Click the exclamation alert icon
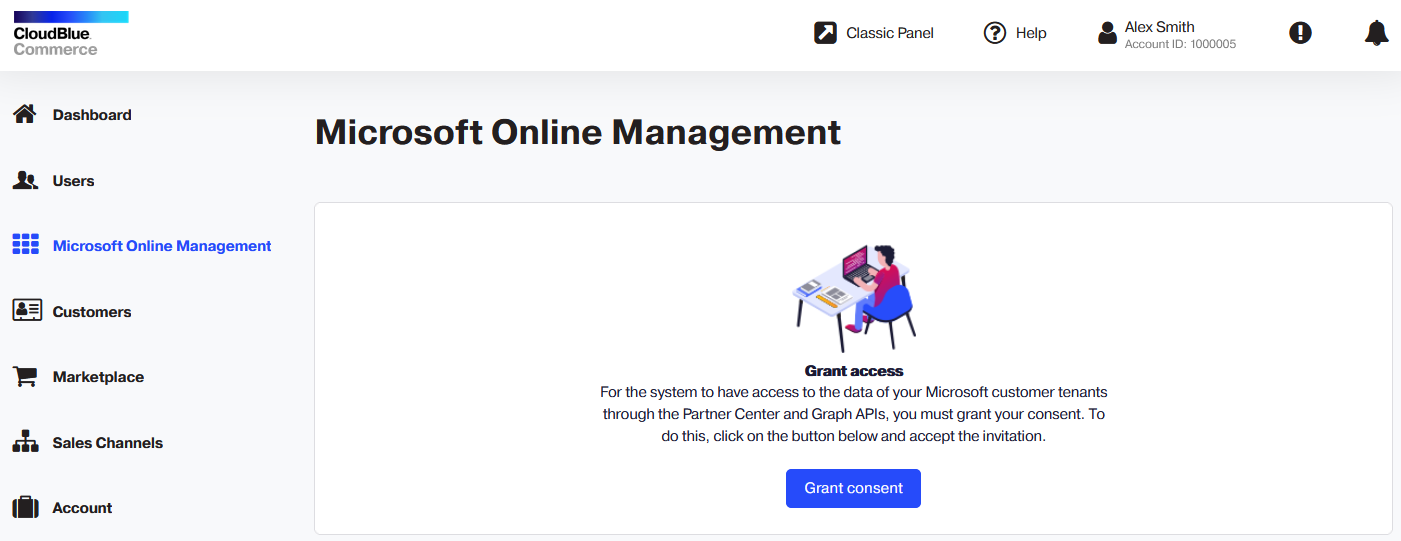Viewport: 1401px width, 541px height. tap(1300, 33)
